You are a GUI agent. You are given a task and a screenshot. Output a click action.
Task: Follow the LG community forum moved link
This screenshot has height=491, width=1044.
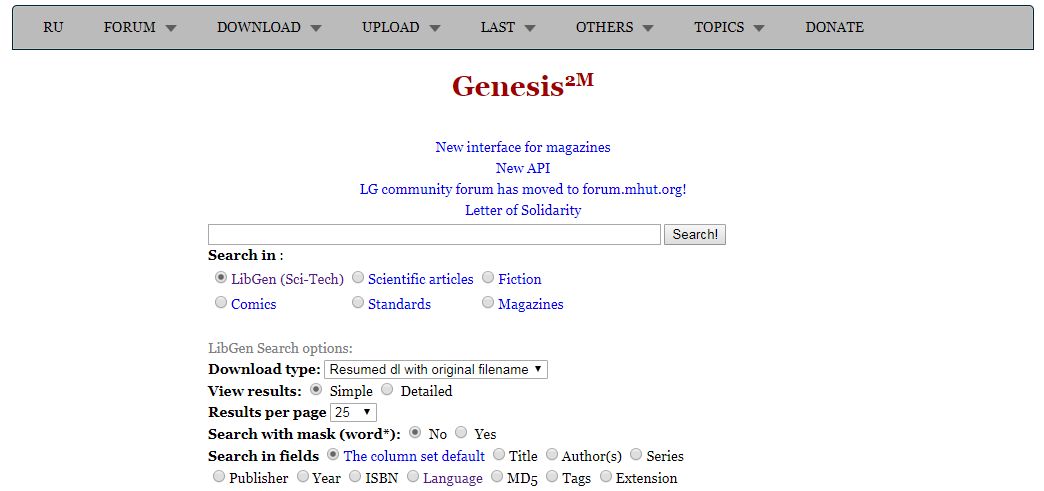[523, 189]
